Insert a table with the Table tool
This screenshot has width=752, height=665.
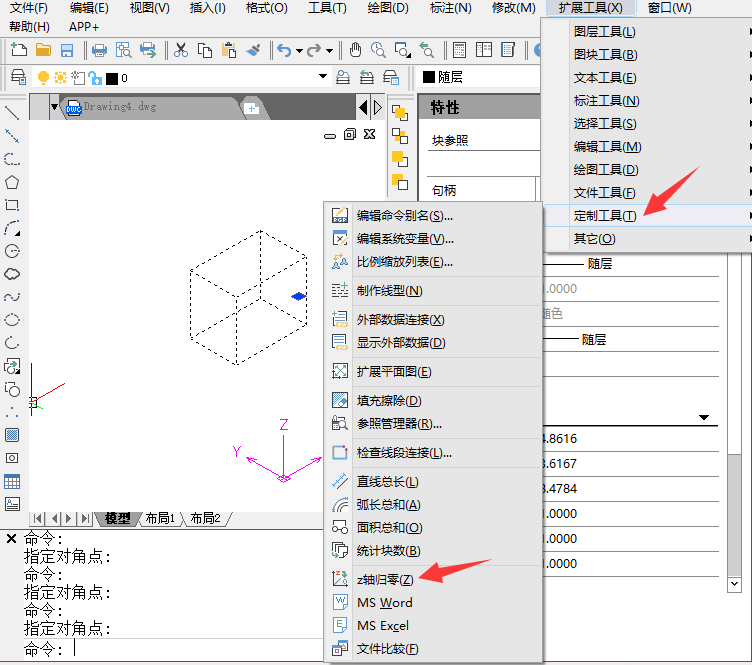[x=12, y=481]
